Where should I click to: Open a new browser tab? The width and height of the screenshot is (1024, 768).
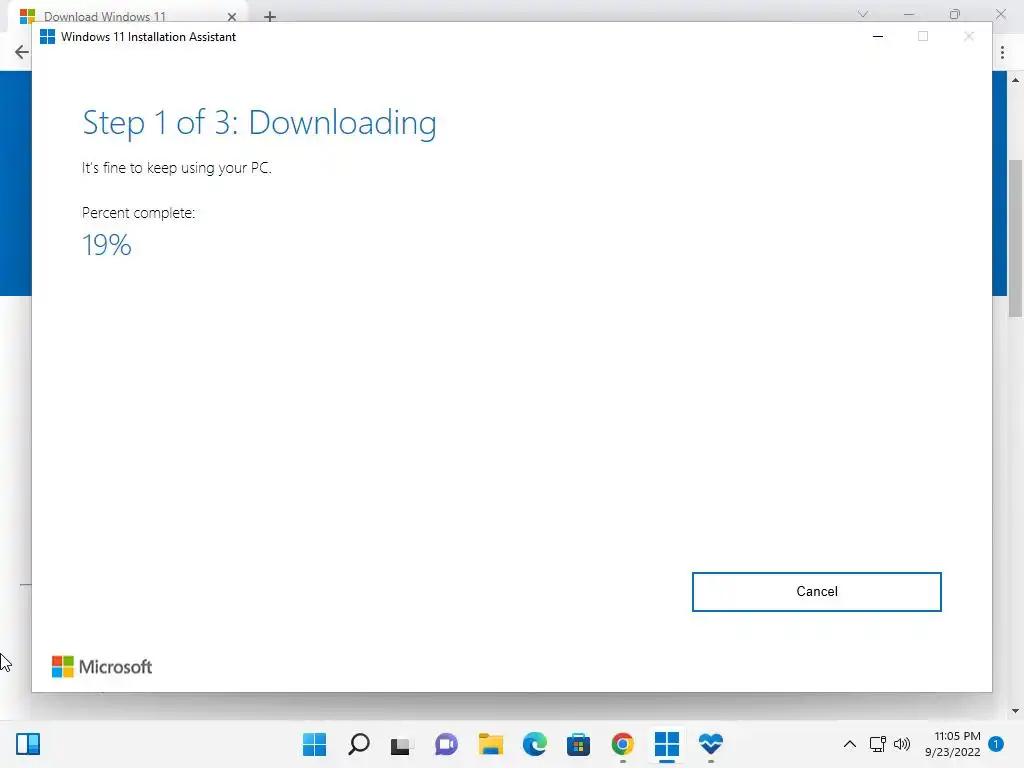pyautogui.click(x=270, y=16)
